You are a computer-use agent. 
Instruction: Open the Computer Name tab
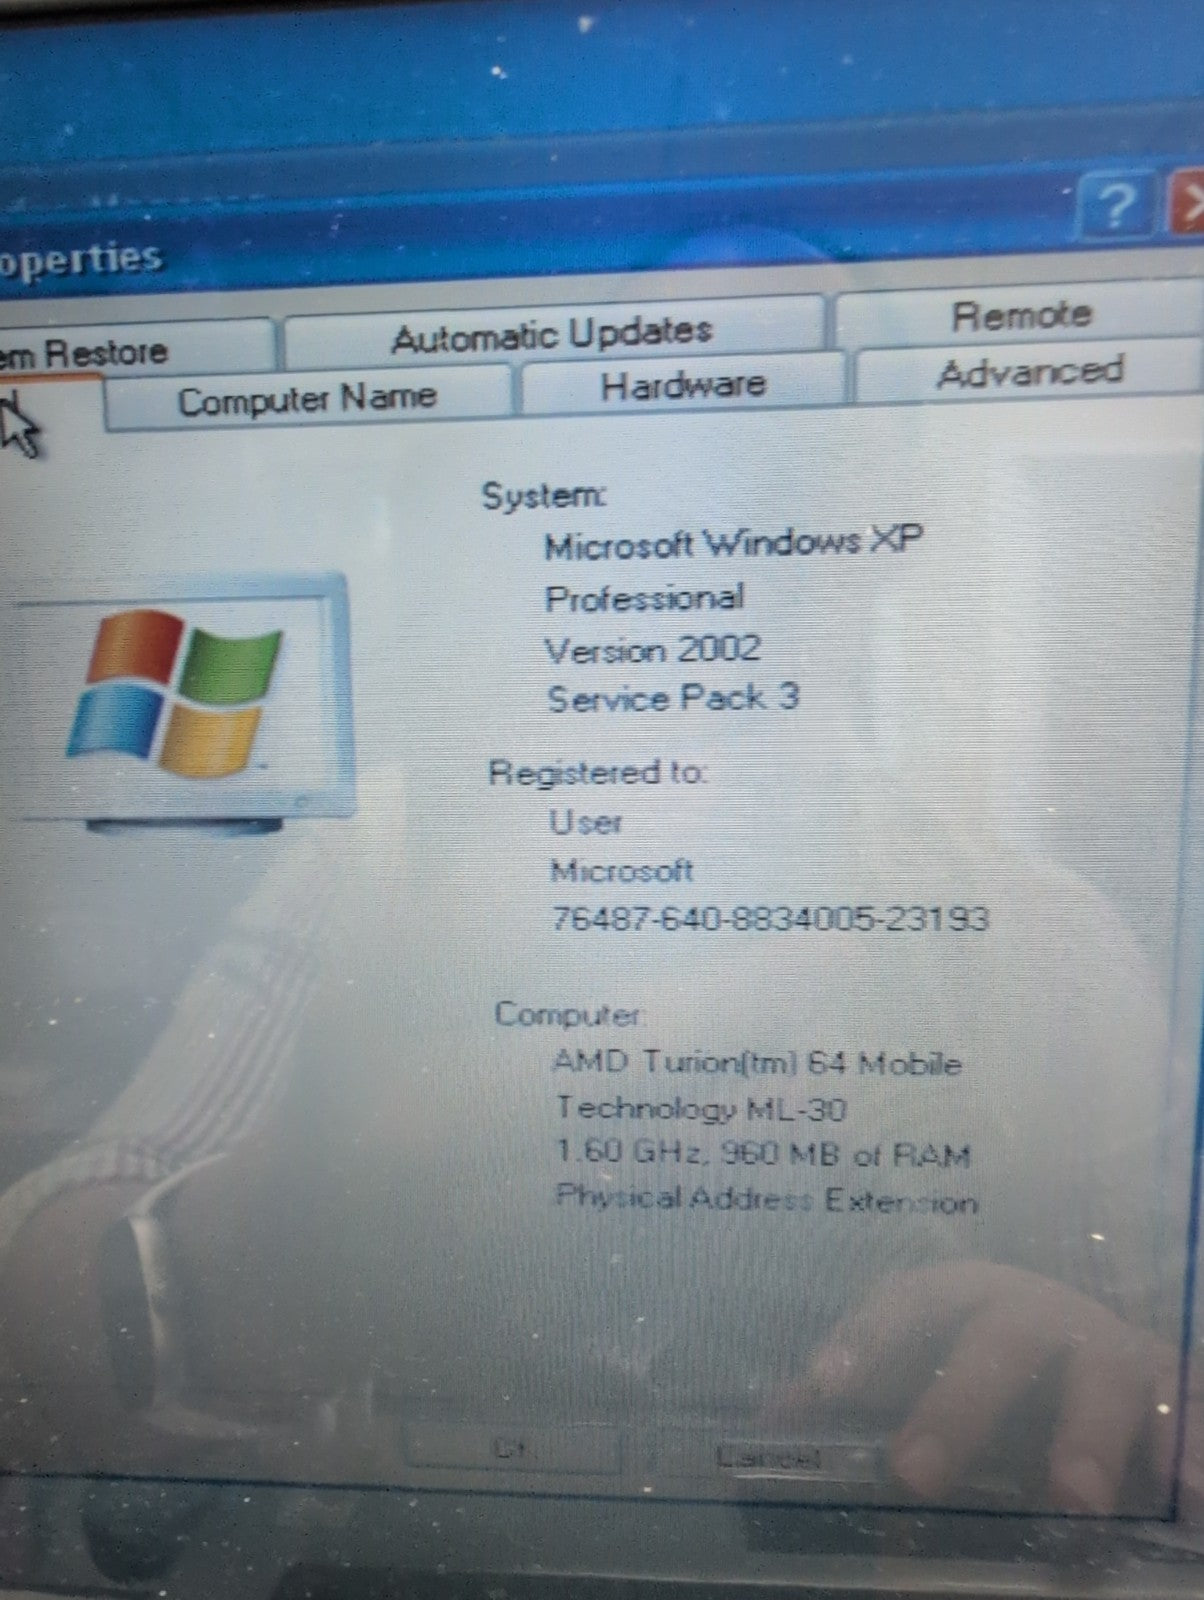pyautogui.click(x=308, y=400)
